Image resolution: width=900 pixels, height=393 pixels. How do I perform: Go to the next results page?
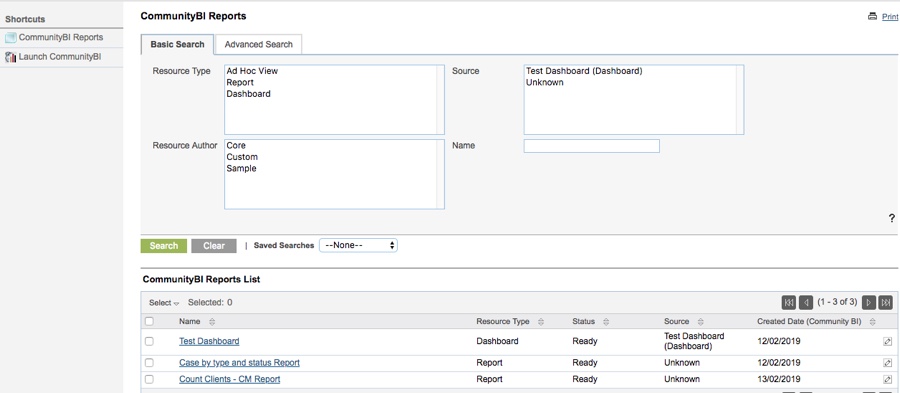click(x=869, y=302)
